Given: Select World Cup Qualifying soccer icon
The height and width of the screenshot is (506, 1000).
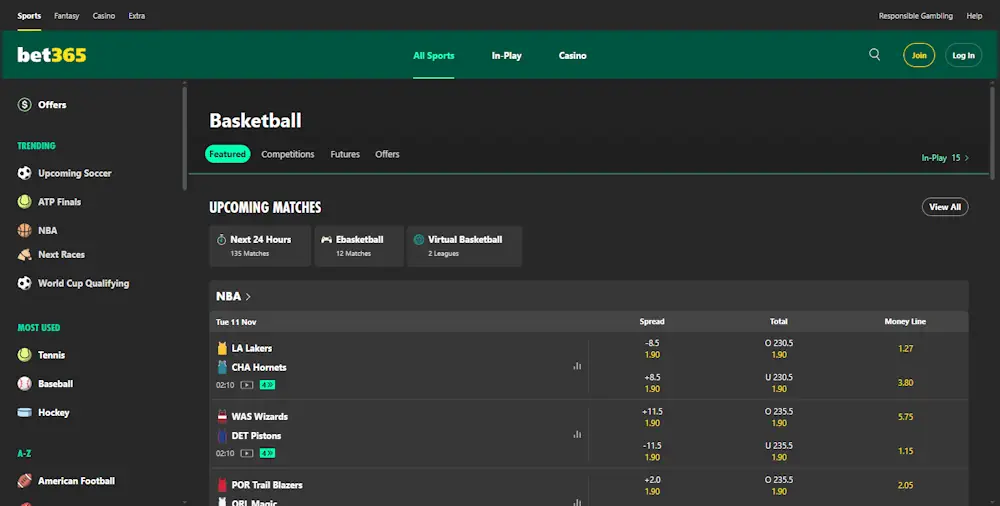Looking at the screenshot, I should 24,283.
